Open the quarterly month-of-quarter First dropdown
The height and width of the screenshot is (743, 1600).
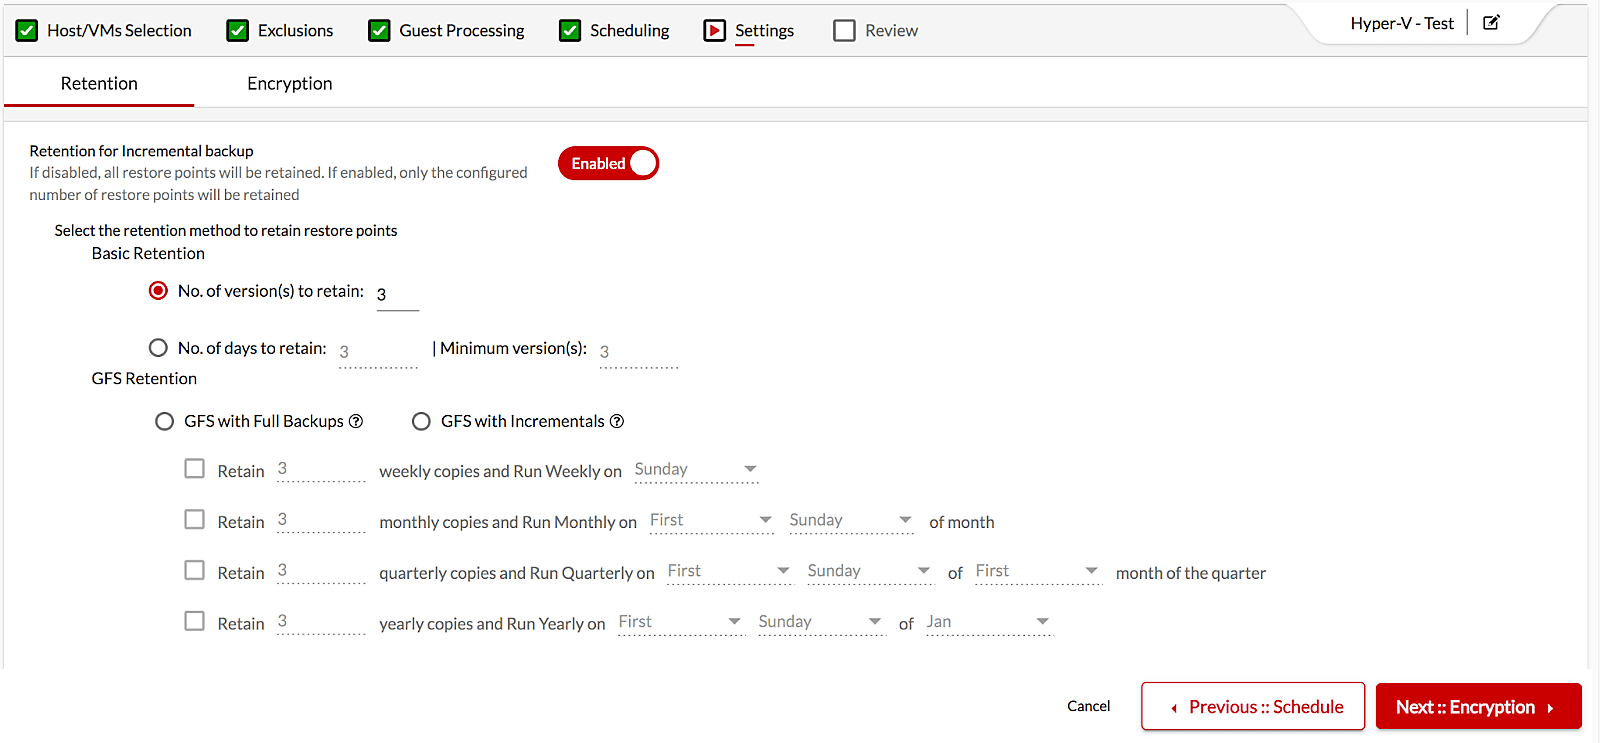pos(1037,572)
